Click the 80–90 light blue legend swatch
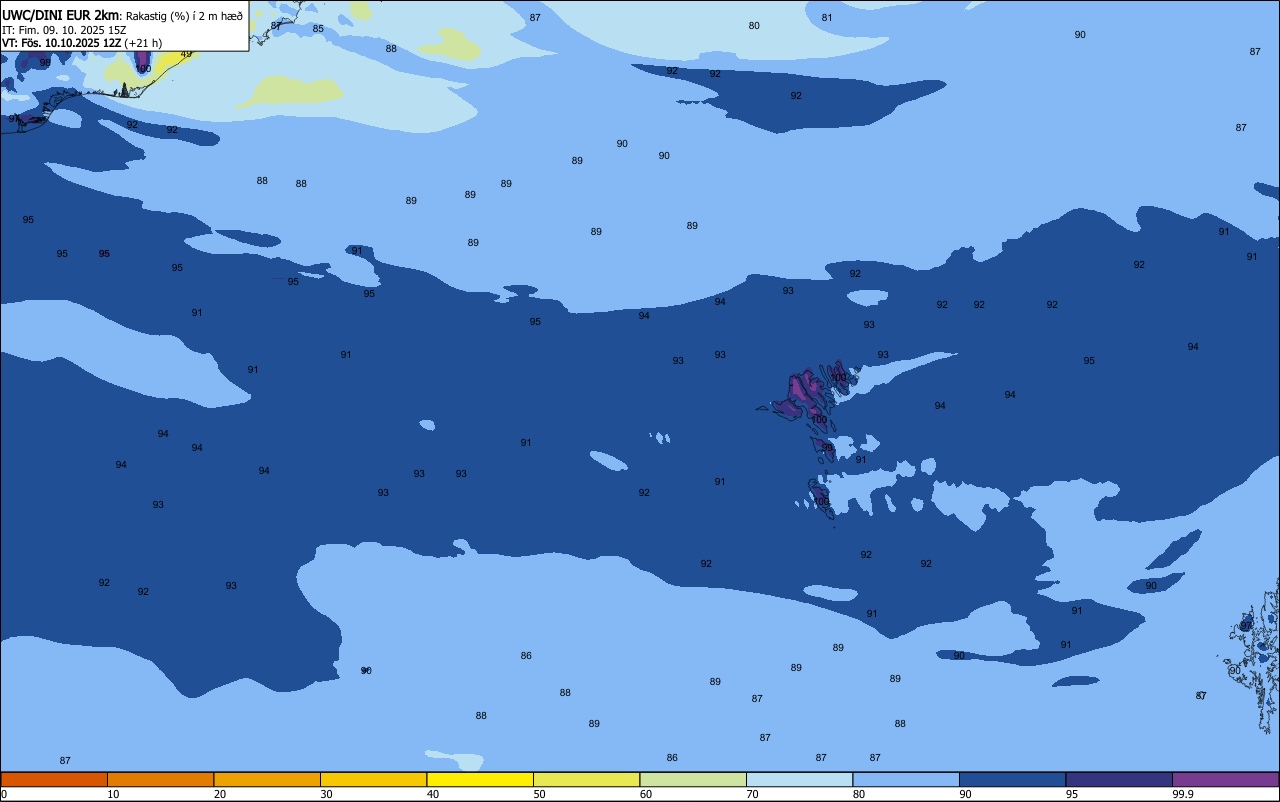 (906, 779)
